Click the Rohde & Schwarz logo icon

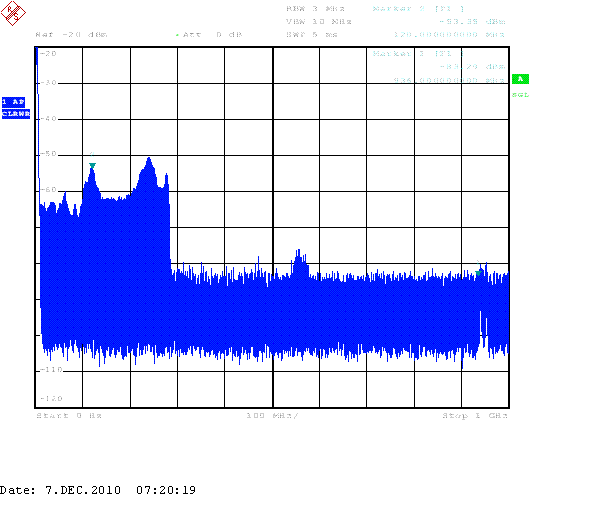pyautogui.click(x=16, y=17)
